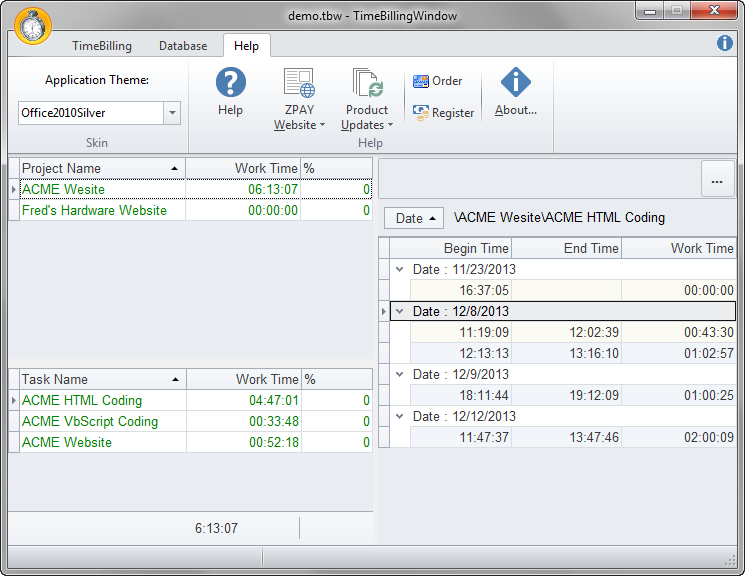745x576 pixels.
Task: Open the About info icon
Action: 516,84
